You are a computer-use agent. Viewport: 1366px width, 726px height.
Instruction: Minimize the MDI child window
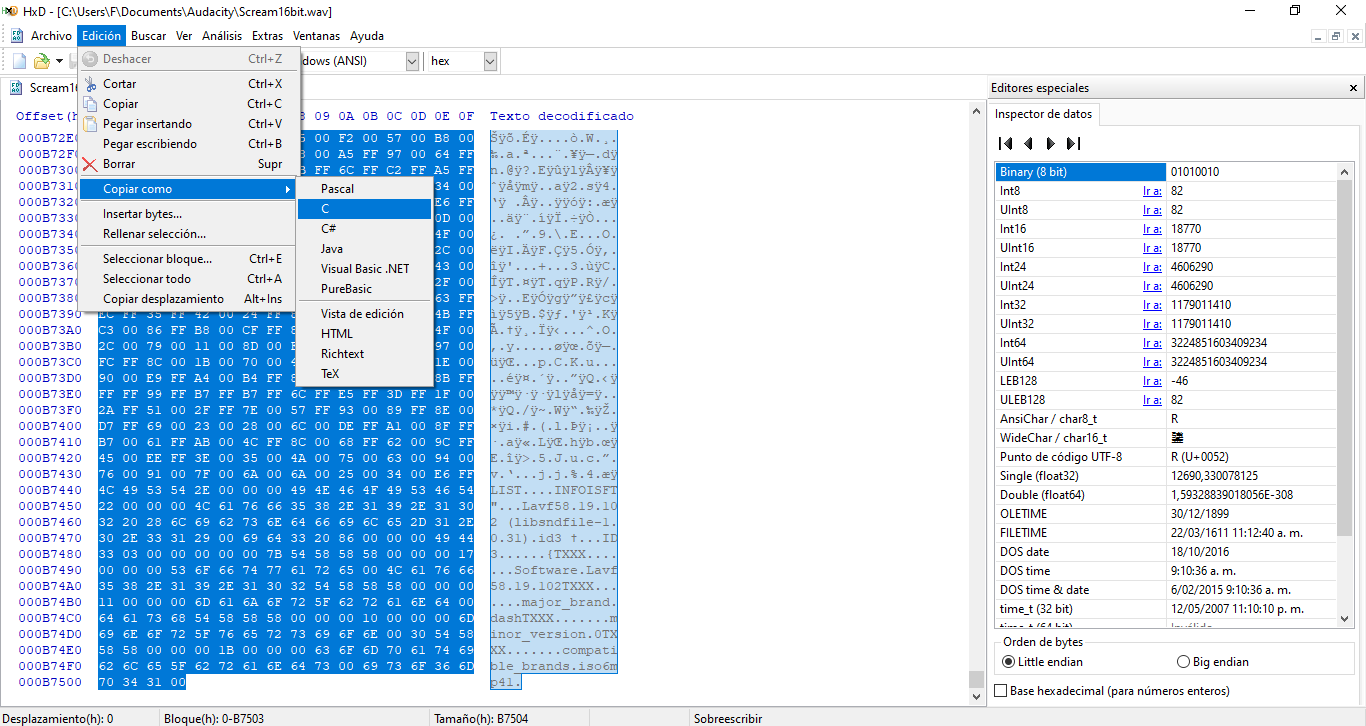1319,36
